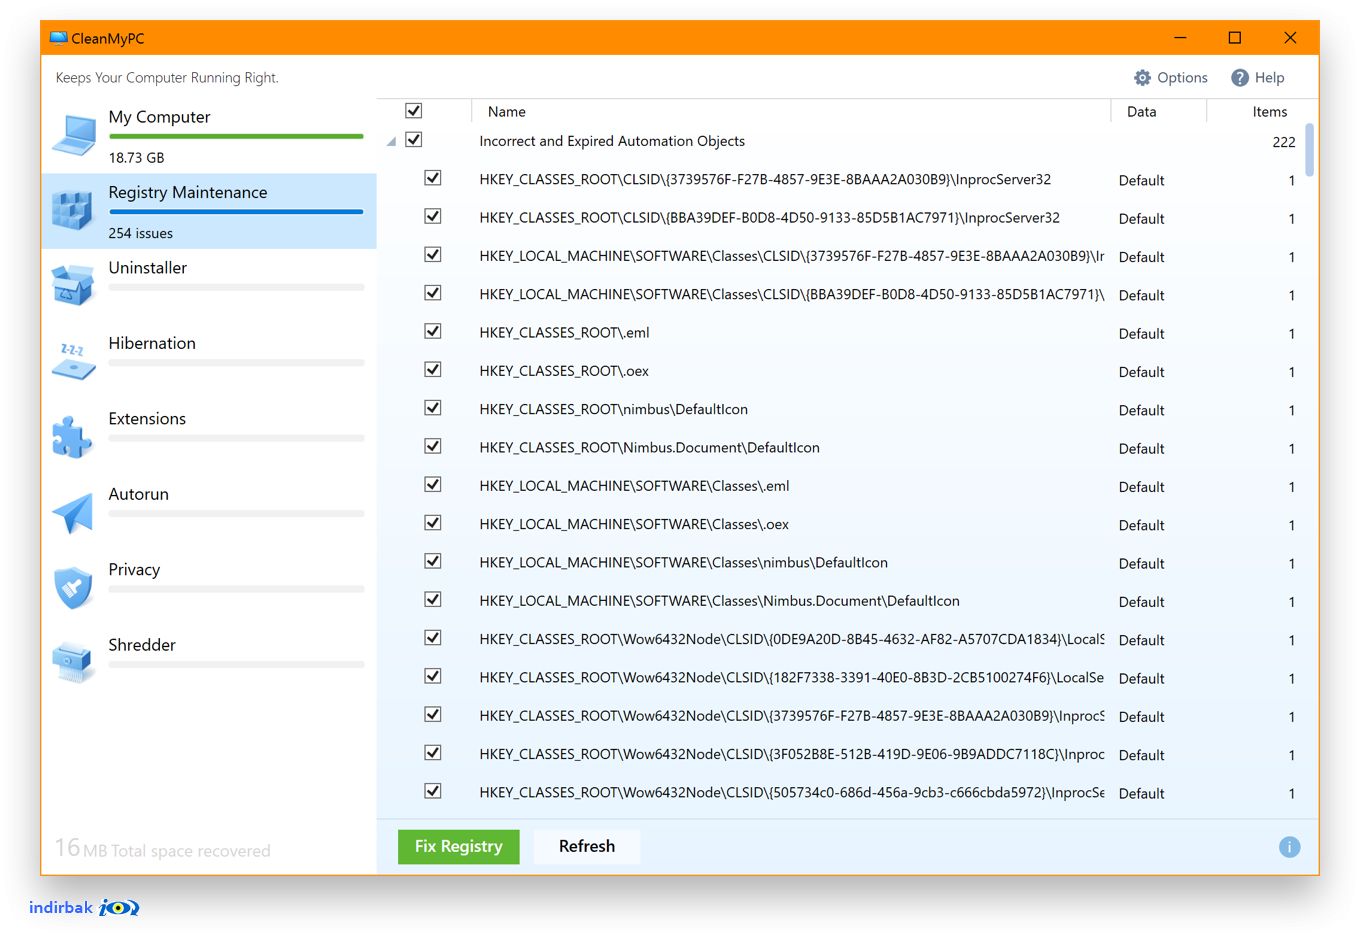This screenshot has width=1360, height=936.
Task: Uncheck the HKEY_CLASSES_ROOT\.eml entry checkbox
Action: coord(433,331)
